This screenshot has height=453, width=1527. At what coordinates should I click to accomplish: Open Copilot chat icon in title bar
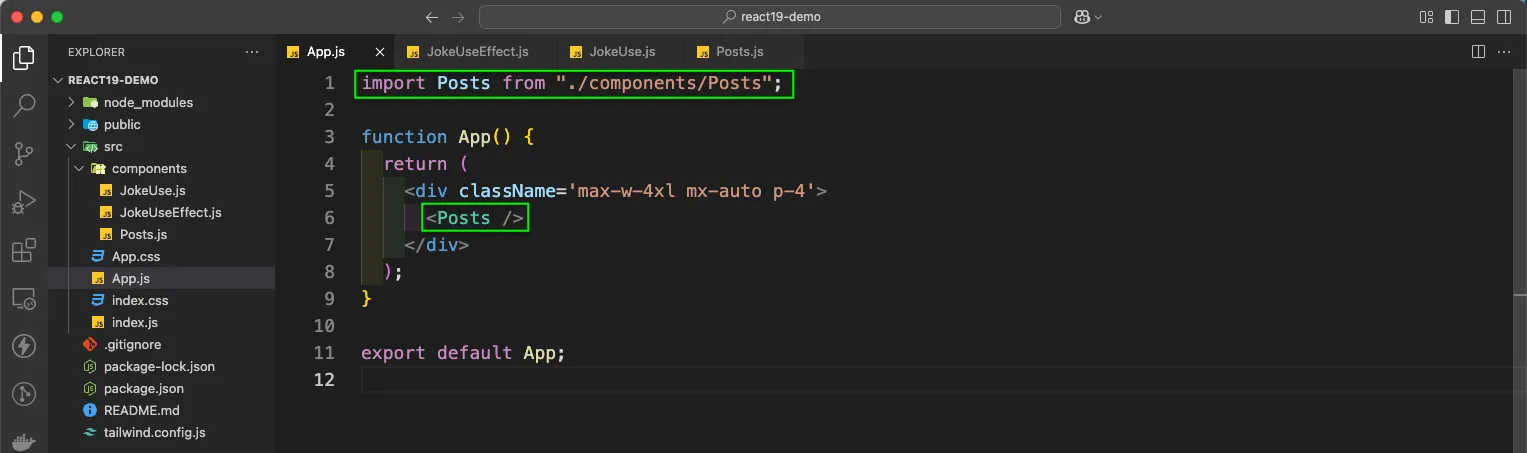tap(1081, 17)
